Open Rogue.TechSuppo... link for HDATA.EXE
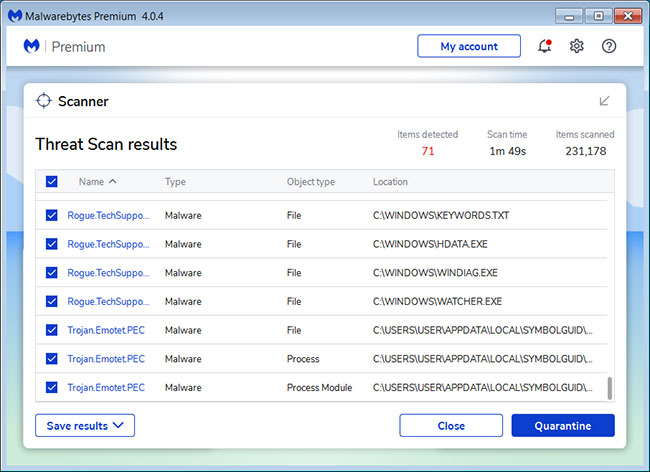 [x=108, y=244]
